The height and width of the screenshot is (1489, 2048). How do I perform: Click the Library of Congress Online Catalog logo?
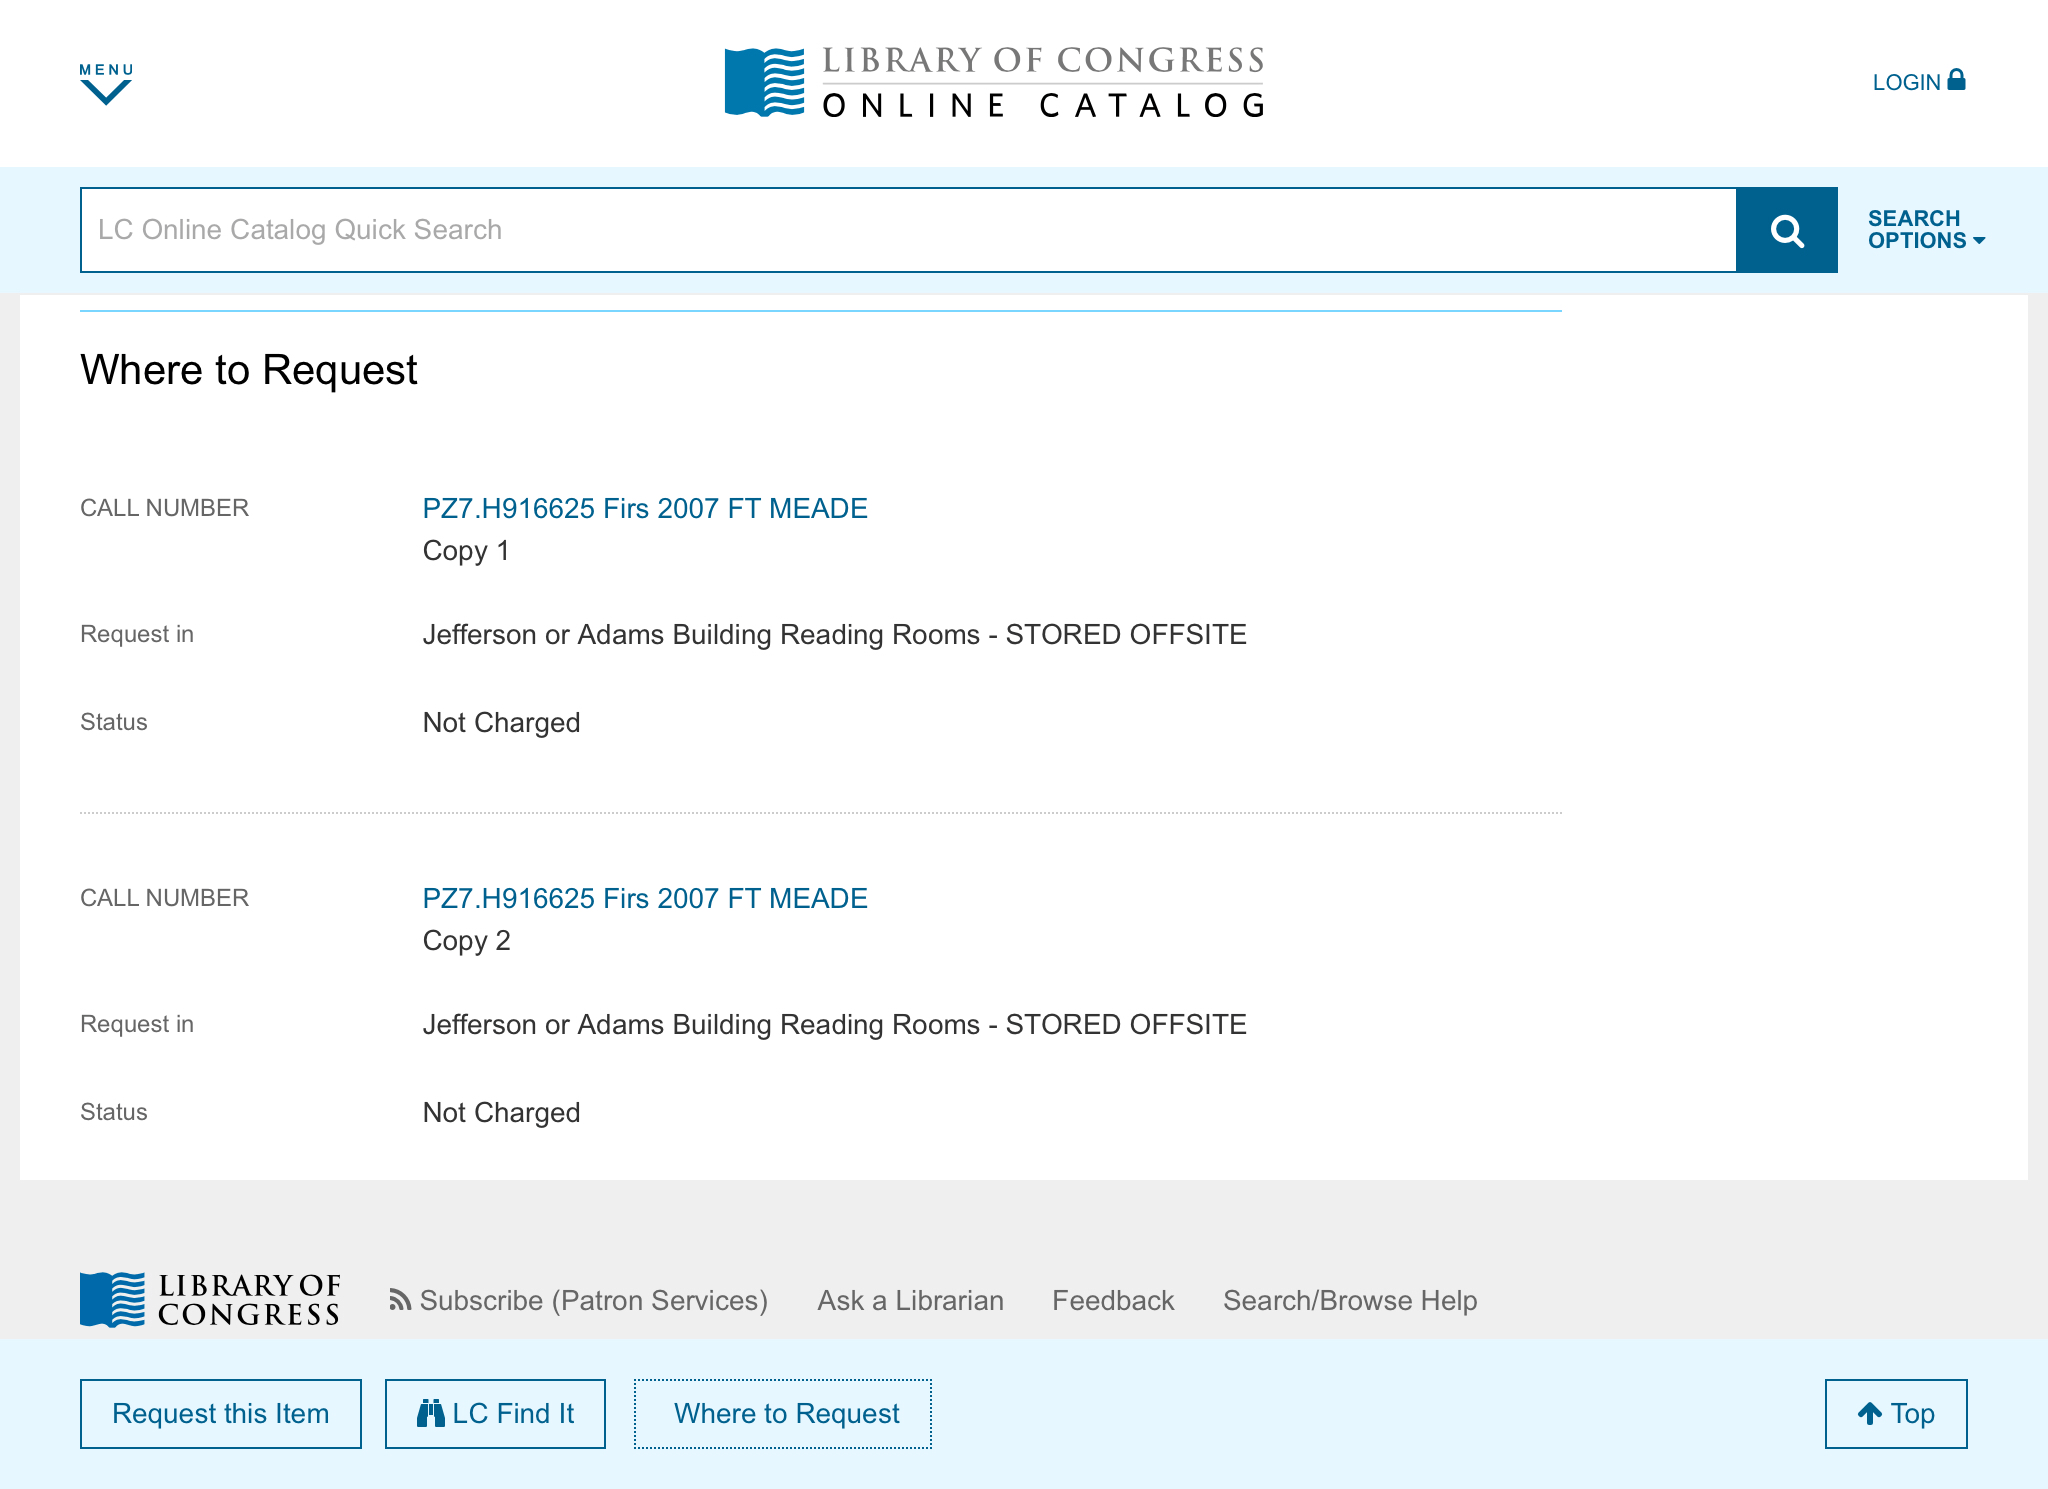994,82
